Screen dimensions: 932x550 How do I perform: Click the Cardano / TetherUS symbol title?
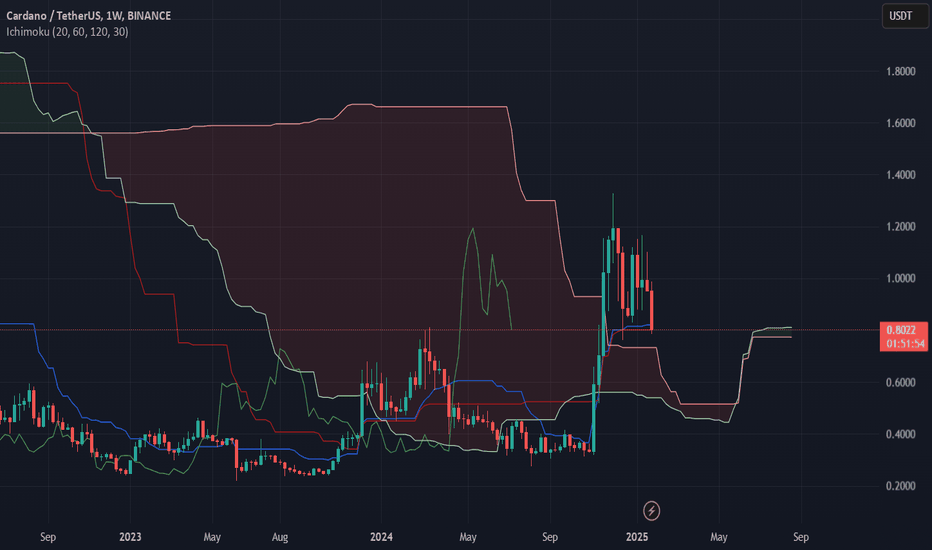click(x=89, y=15)
